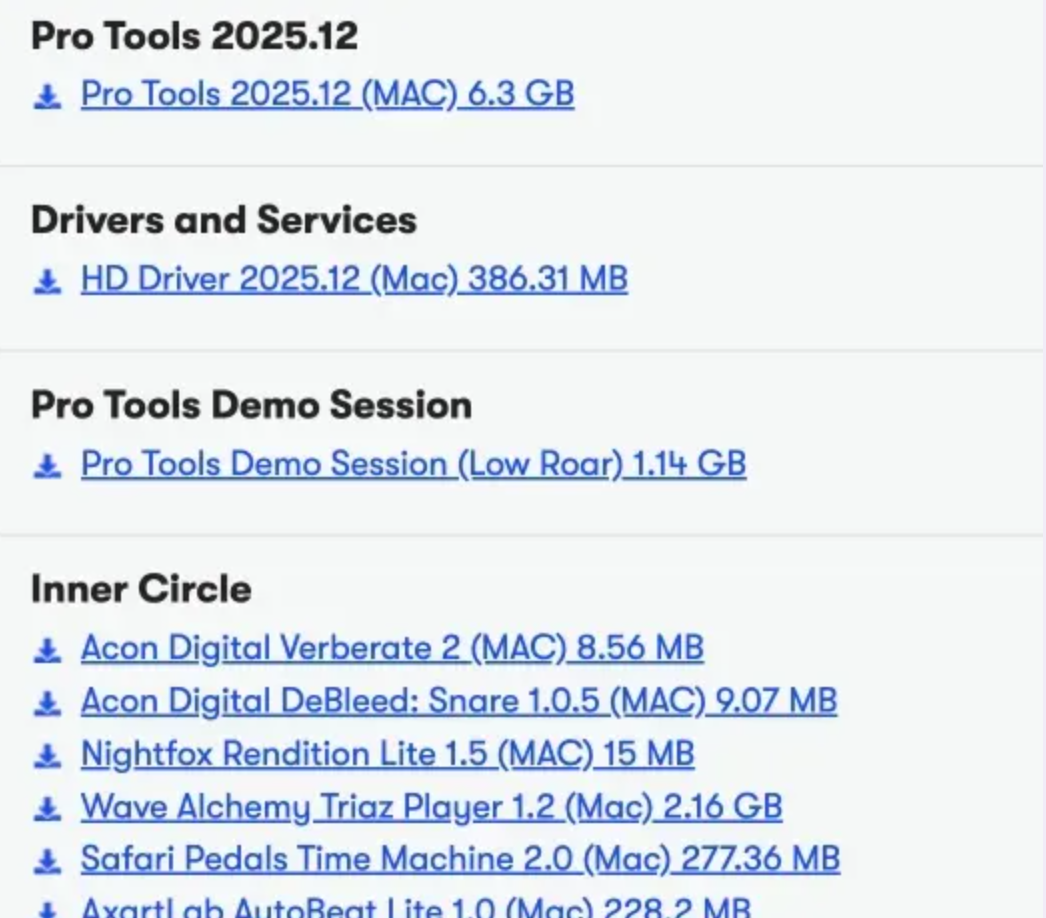Screen dimensions: 1046x918
Task: Open the Pro Tools 2025.12 (MAC) 6.3 GB link
Action: pos(327,94)
